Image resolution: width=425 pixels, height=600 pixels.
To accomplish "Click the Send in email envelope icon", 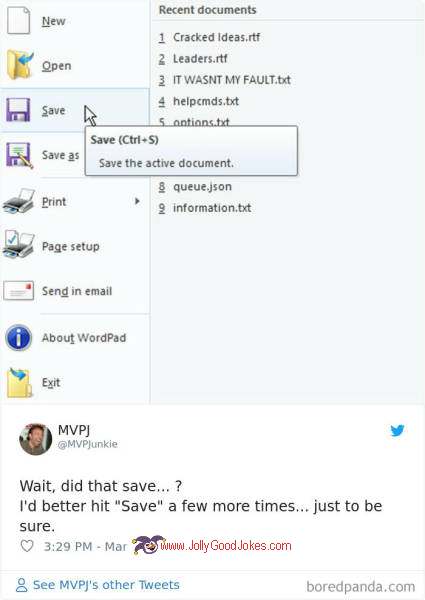I will click(x=18, y=291).
